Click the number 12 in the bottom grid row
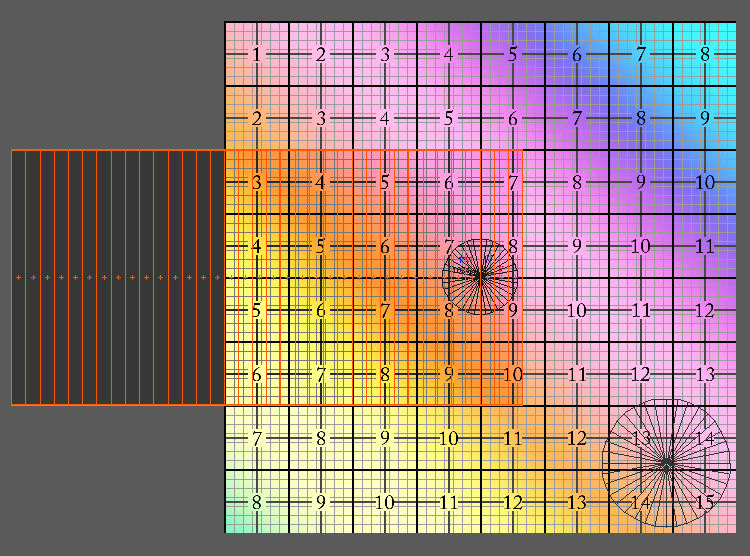 (x=513, y=502)
